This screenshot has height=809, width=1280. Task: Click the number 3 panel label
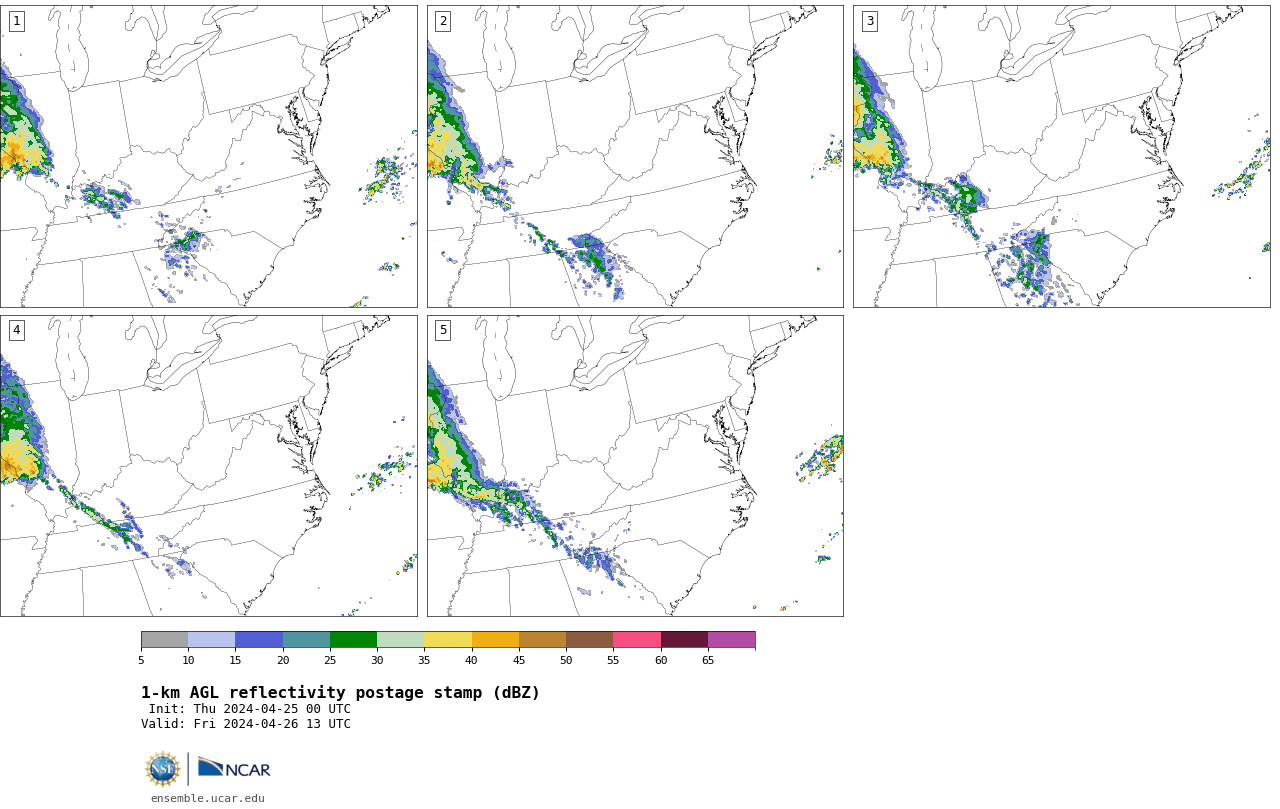[x=869, y=21]
